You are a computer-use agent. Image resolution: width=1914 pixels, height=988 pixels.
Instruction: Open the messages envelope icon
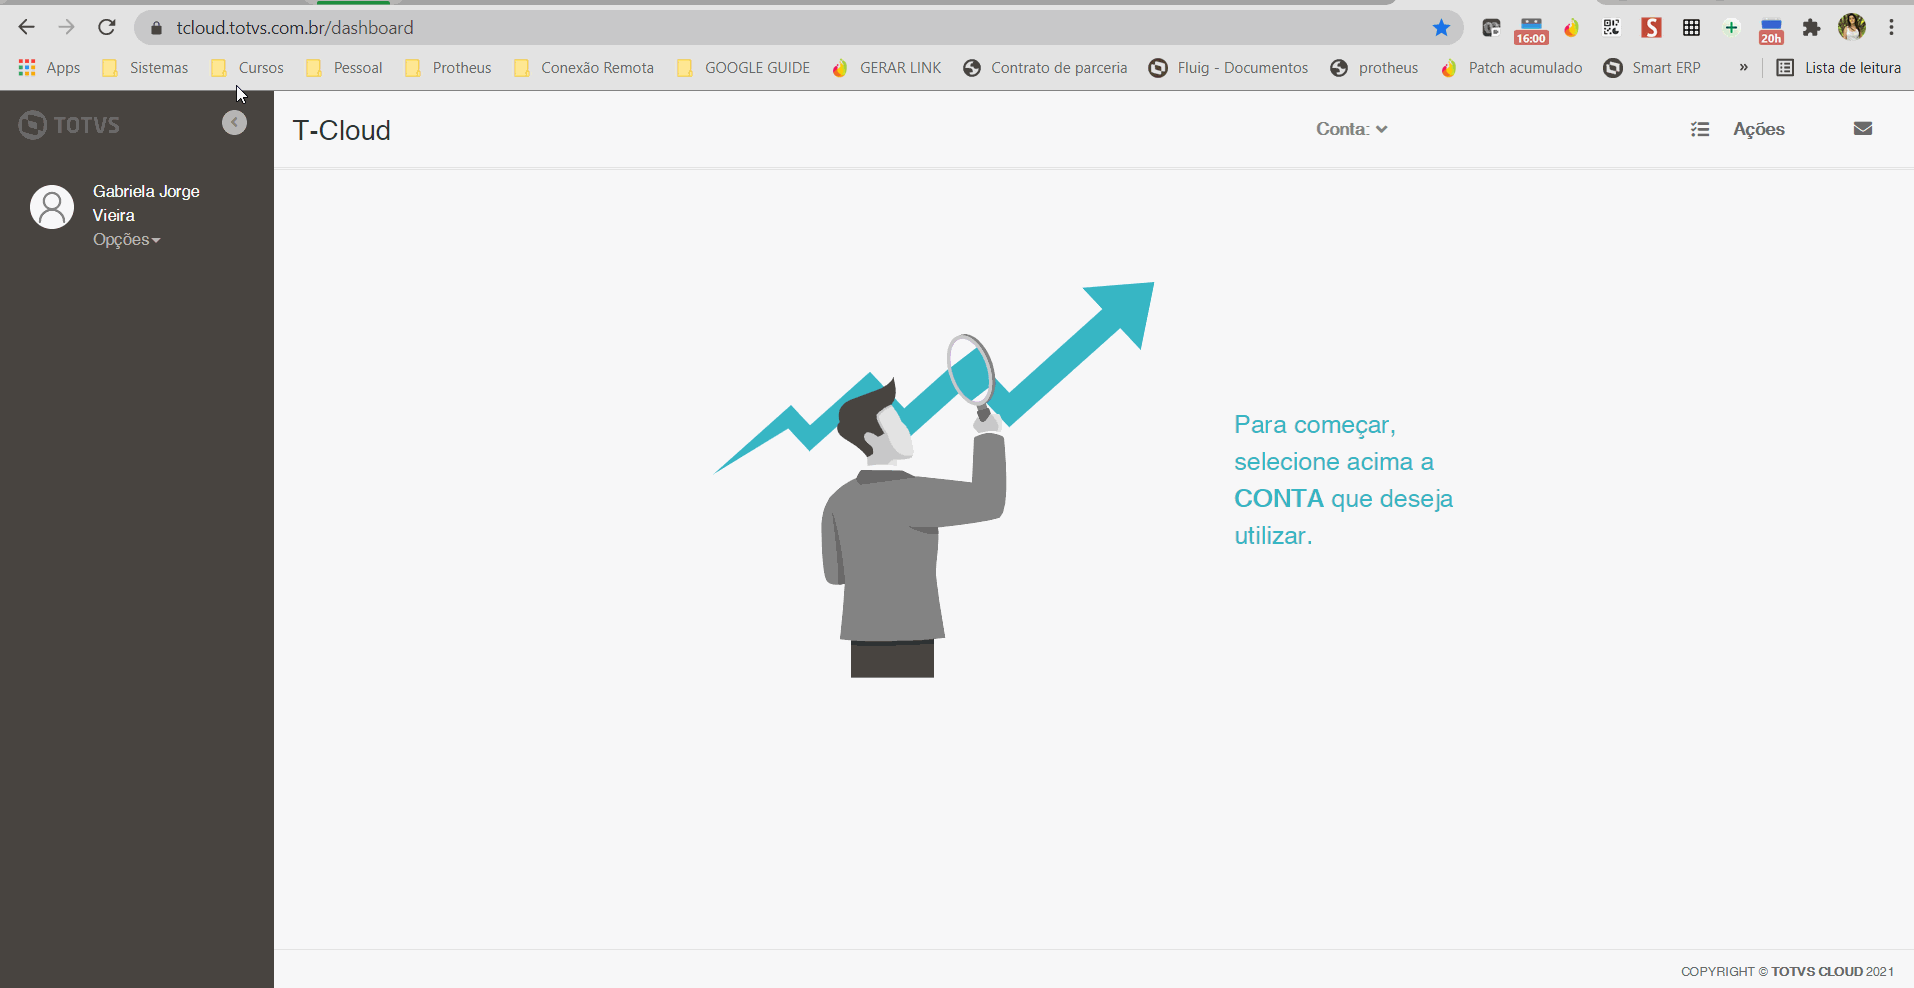tap(1862, 129)
